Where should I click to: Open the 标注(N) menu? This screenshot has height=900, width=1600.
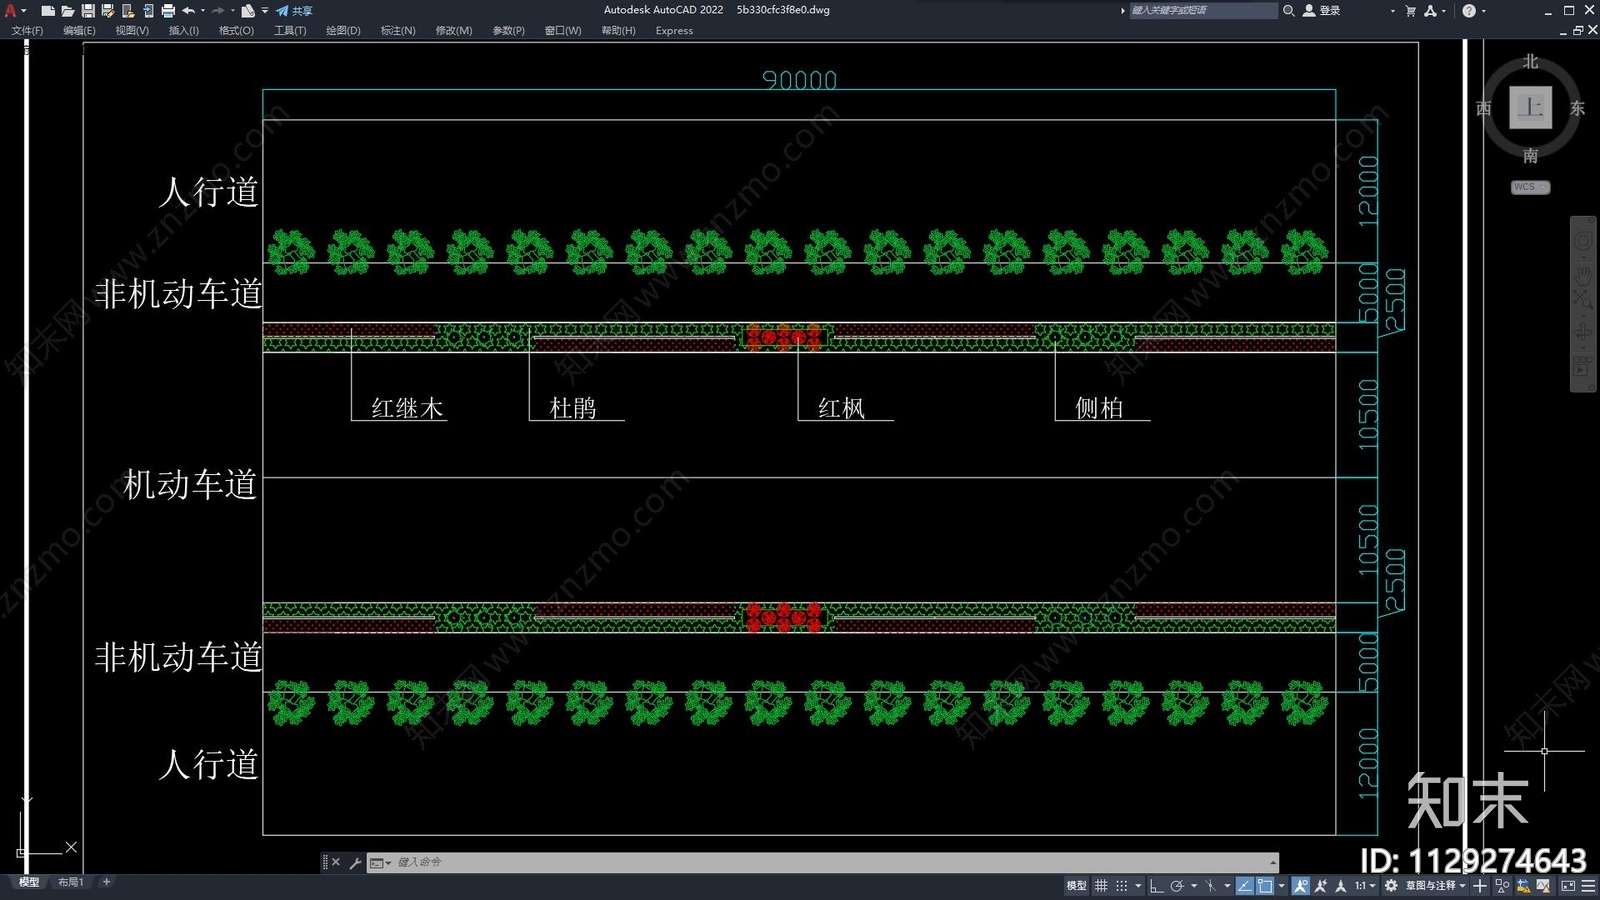(x=398, y=31)
